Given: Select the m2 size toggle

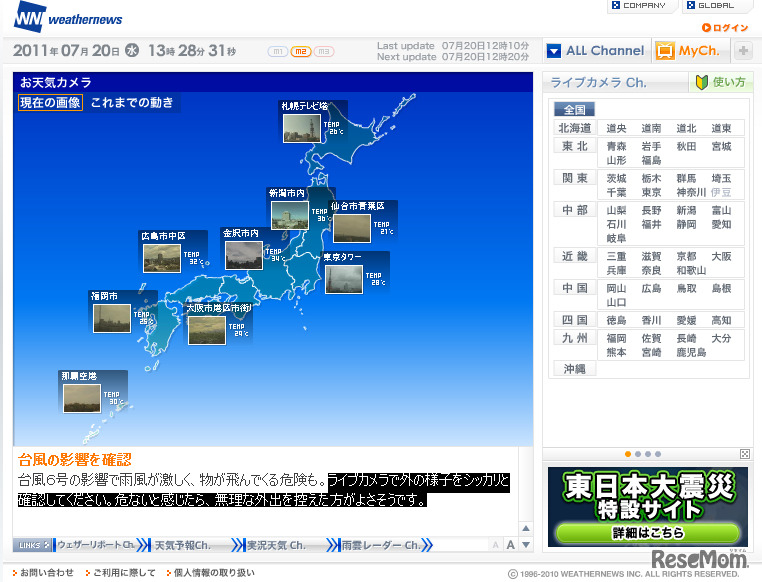Looking at the screenshot, I should point(301,51).
